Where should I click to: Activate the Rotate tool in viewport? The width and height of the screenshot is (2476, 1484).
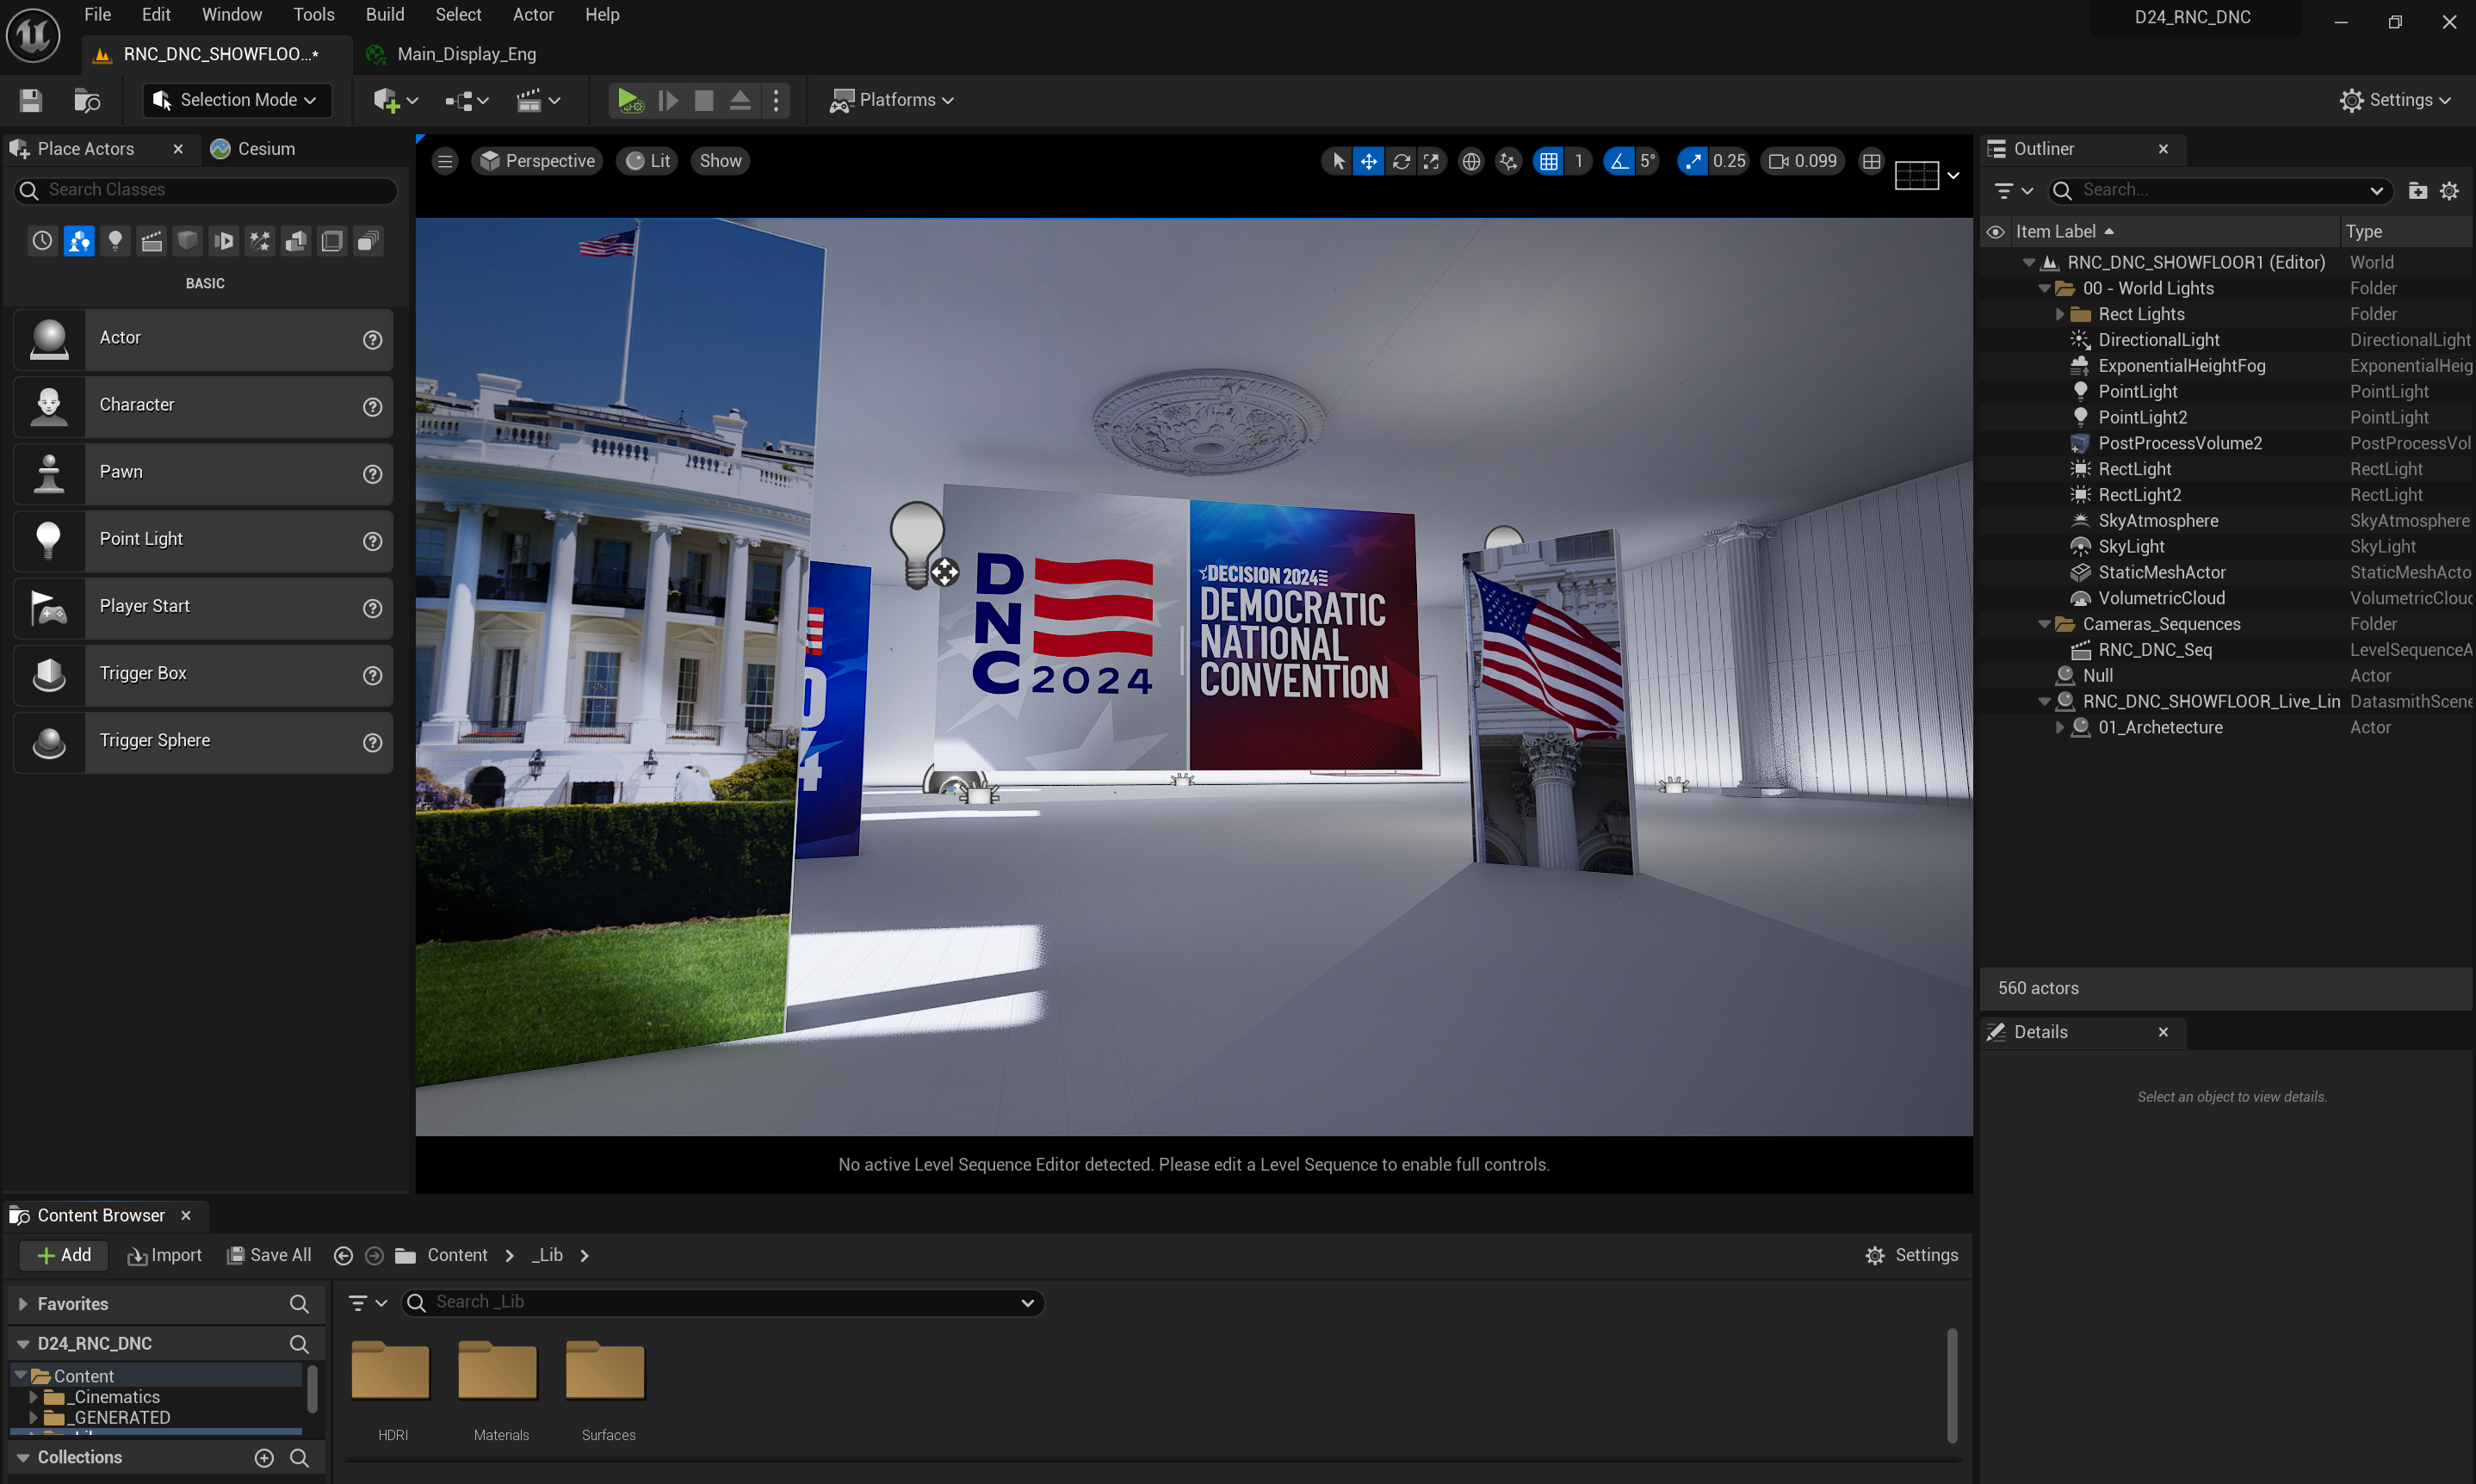(x=1401, y=161)
